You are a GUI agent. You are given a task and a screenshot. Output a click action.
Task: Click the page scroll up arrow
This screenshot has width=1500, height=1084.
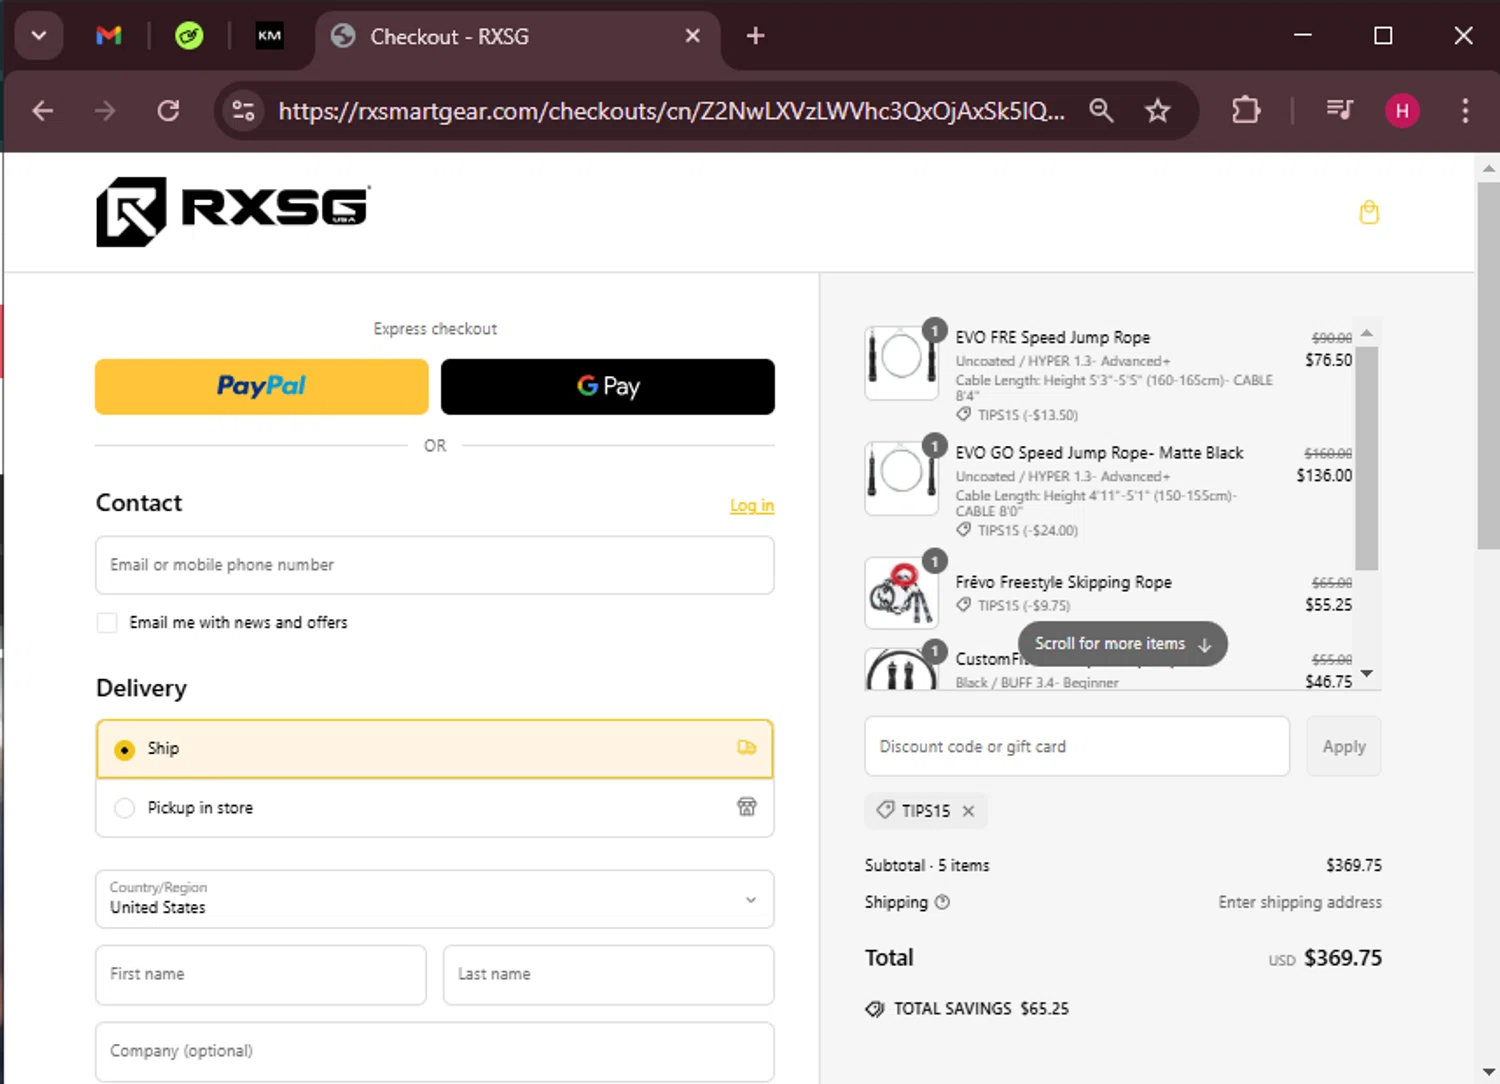(1488, 169)
